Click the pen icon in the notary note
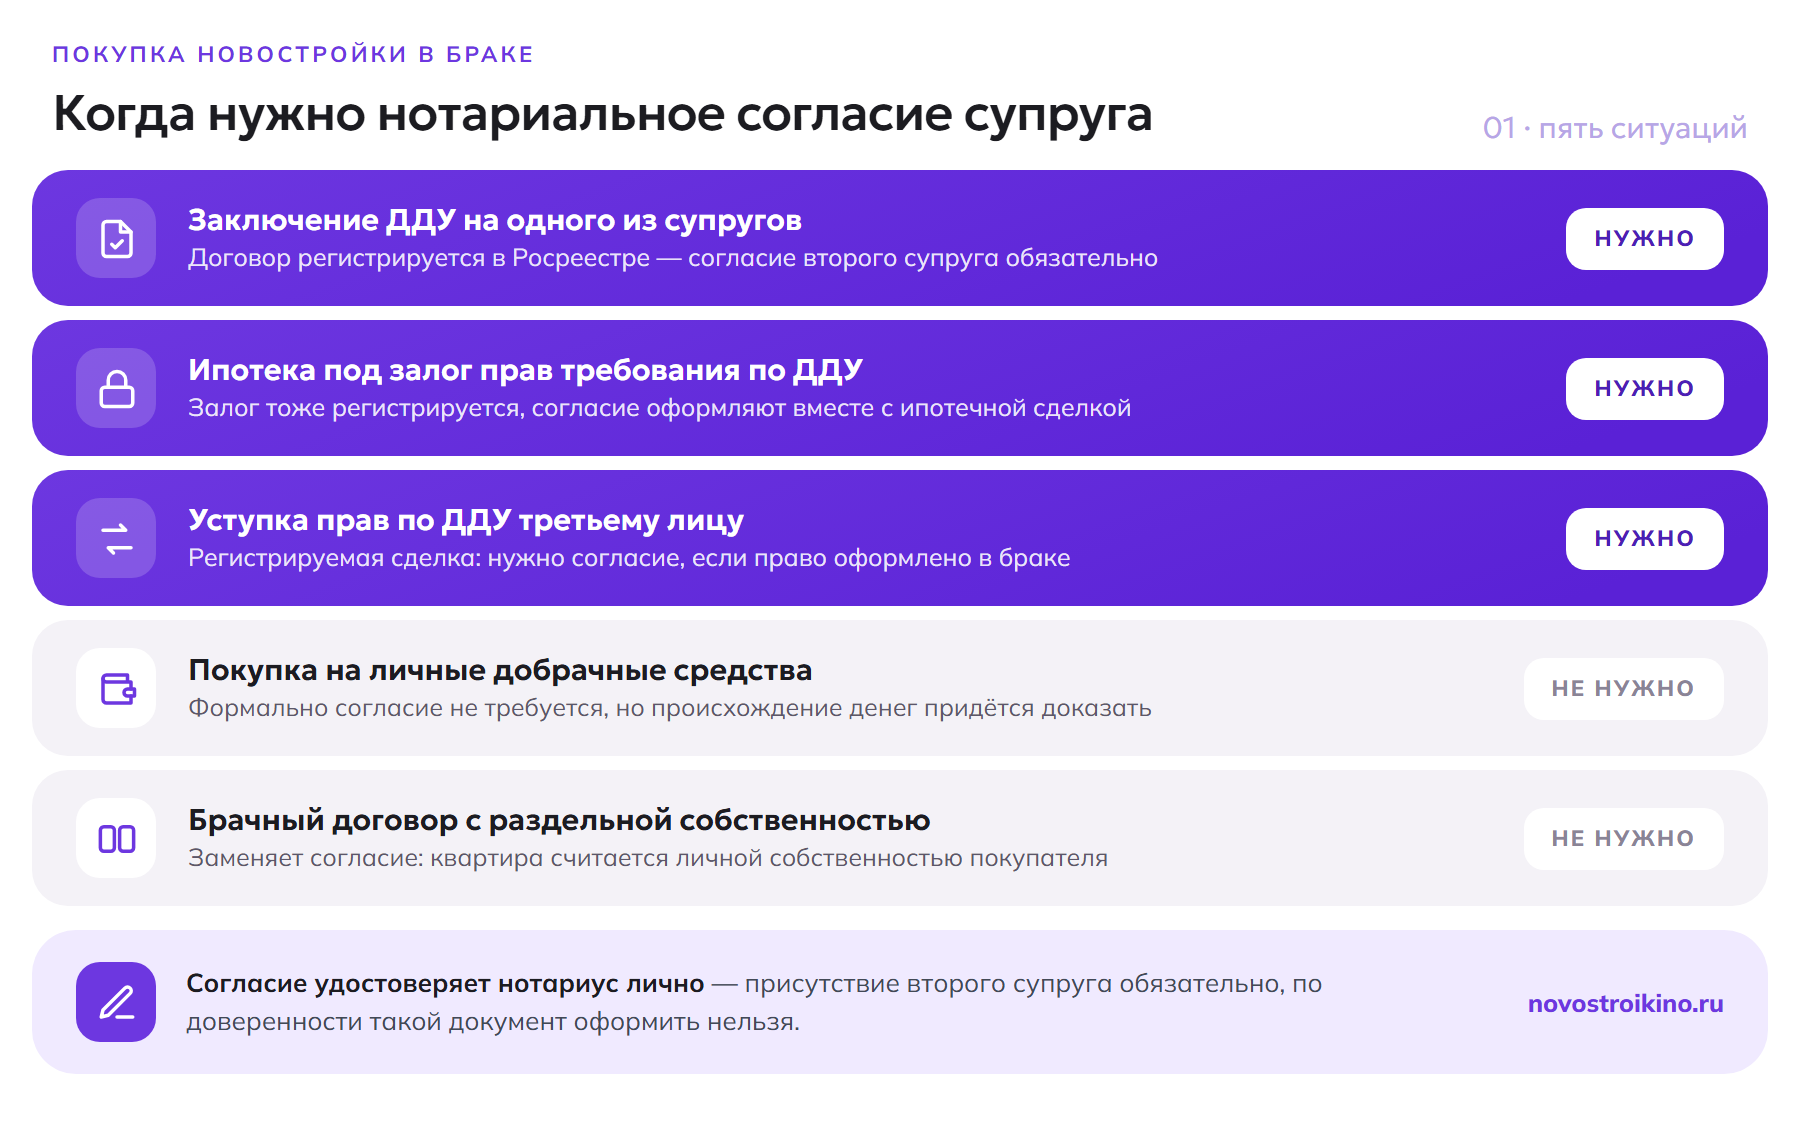 116,1002
